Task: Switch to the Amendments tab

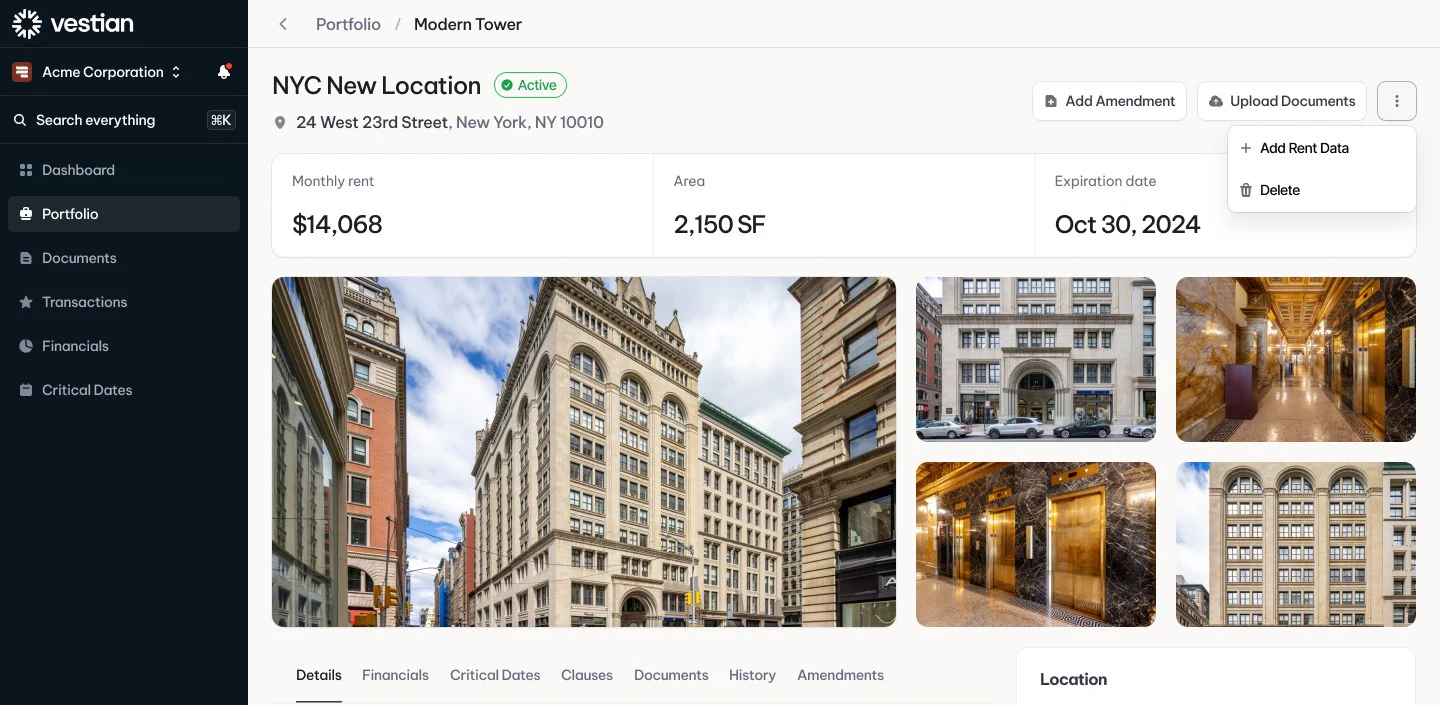Action: 840,676
